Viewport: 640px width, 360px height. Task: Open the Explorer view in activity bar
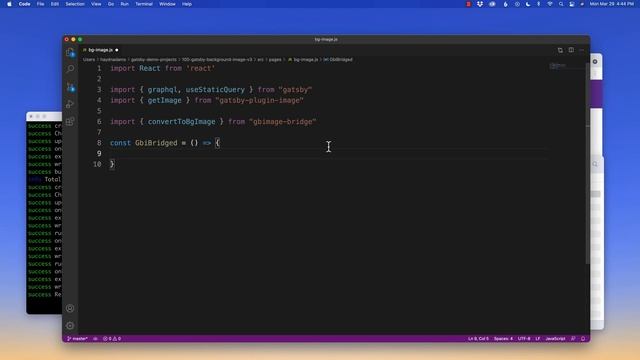click(x=70, y=52)
